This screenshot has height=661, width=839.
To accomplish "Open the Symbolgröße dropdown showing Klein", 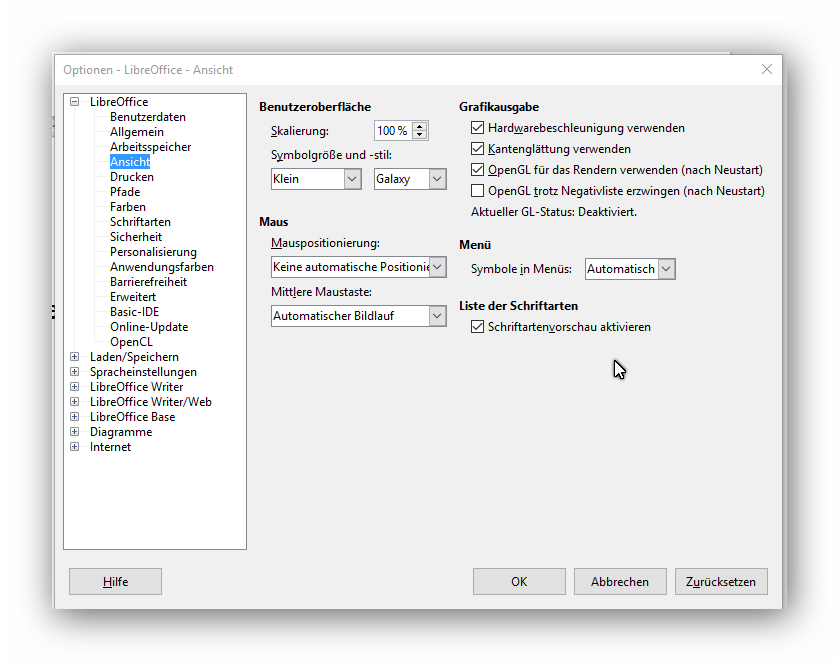I will coord(316,179).
